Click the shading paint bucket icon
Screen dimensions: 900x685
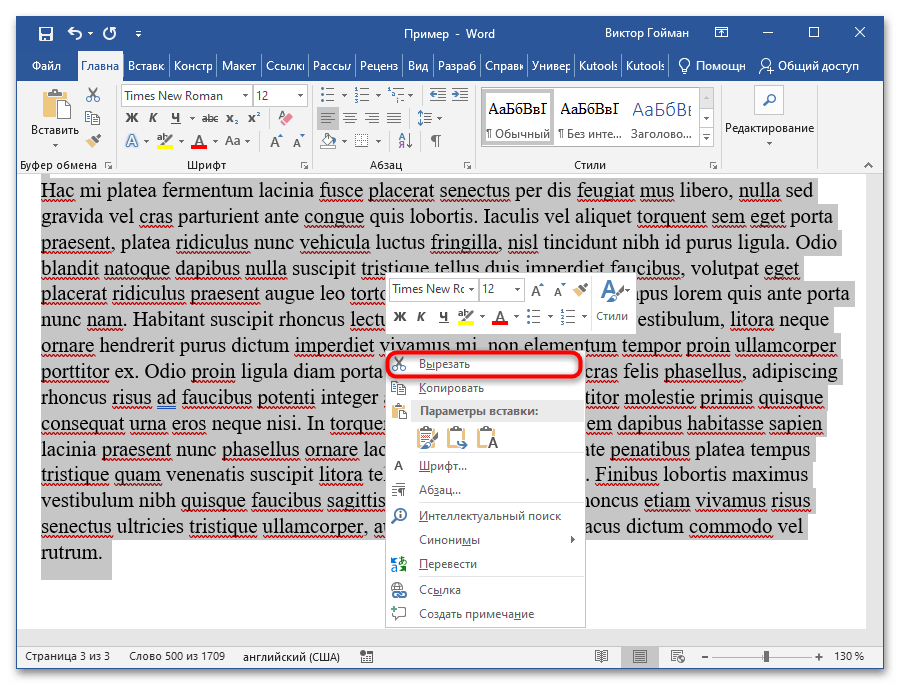[x=328, y=141]
